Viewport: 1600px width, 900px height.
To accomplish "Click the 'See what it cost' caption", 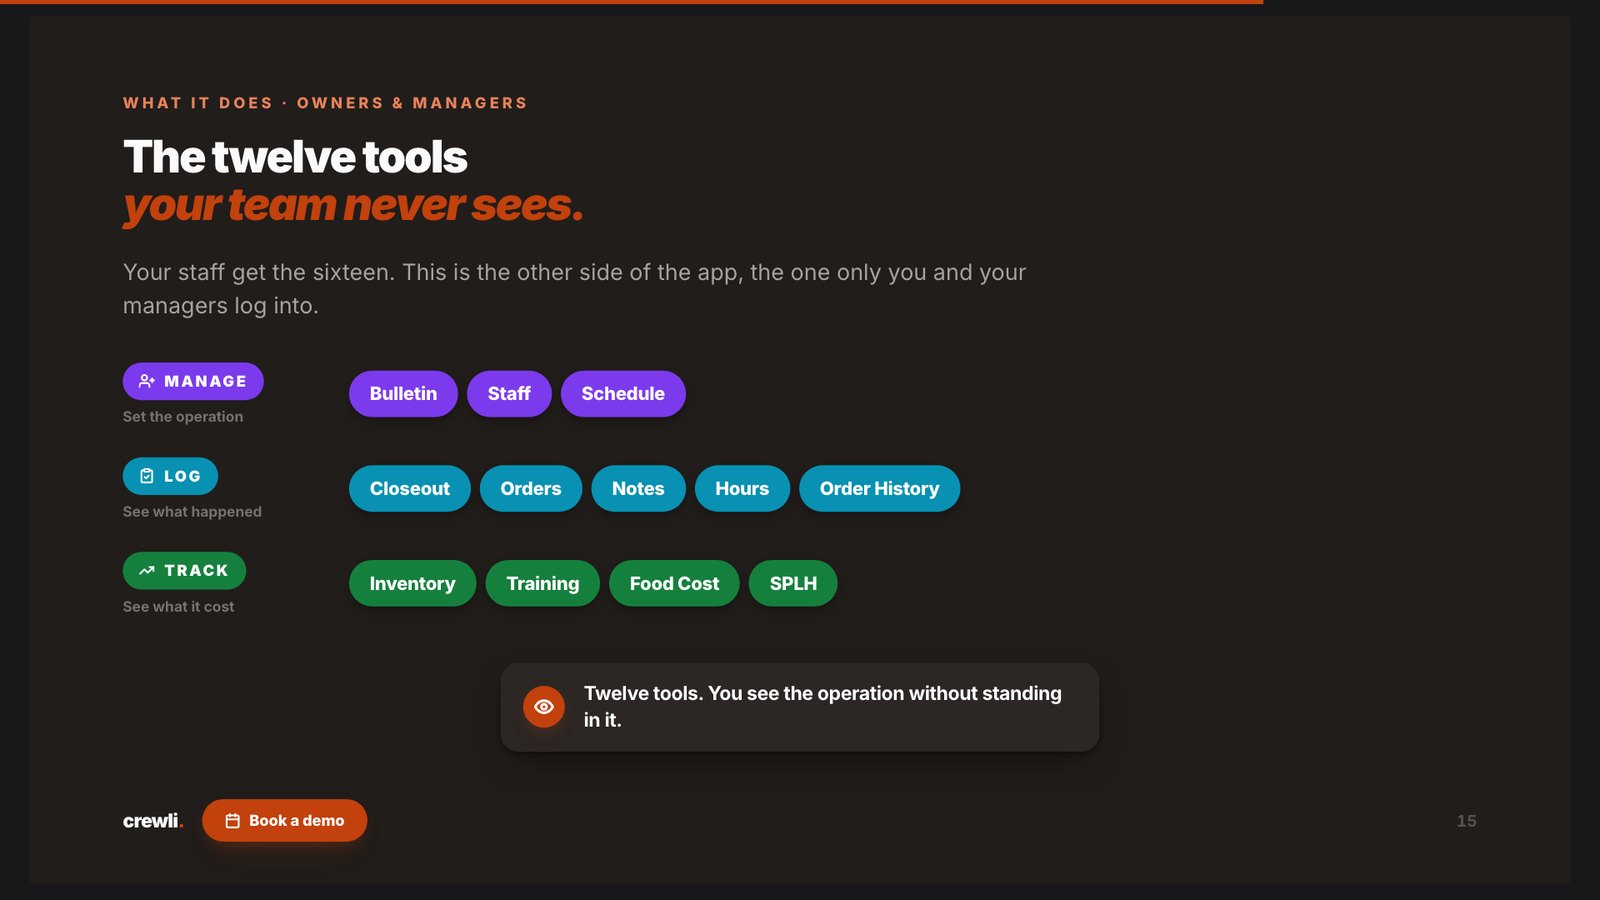I will click(179, 607).
